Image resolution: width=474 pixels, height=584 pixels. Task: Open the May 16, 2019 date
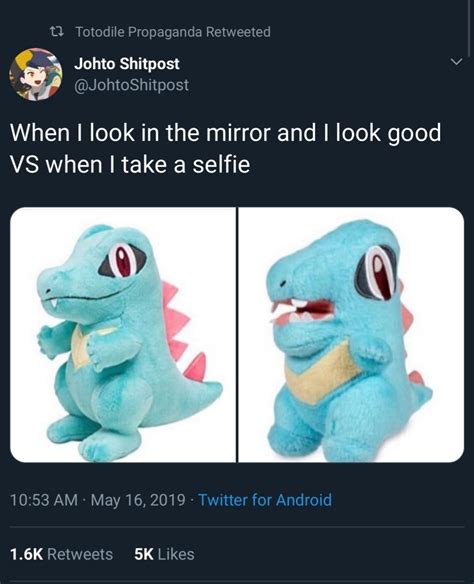coord(138,500)
